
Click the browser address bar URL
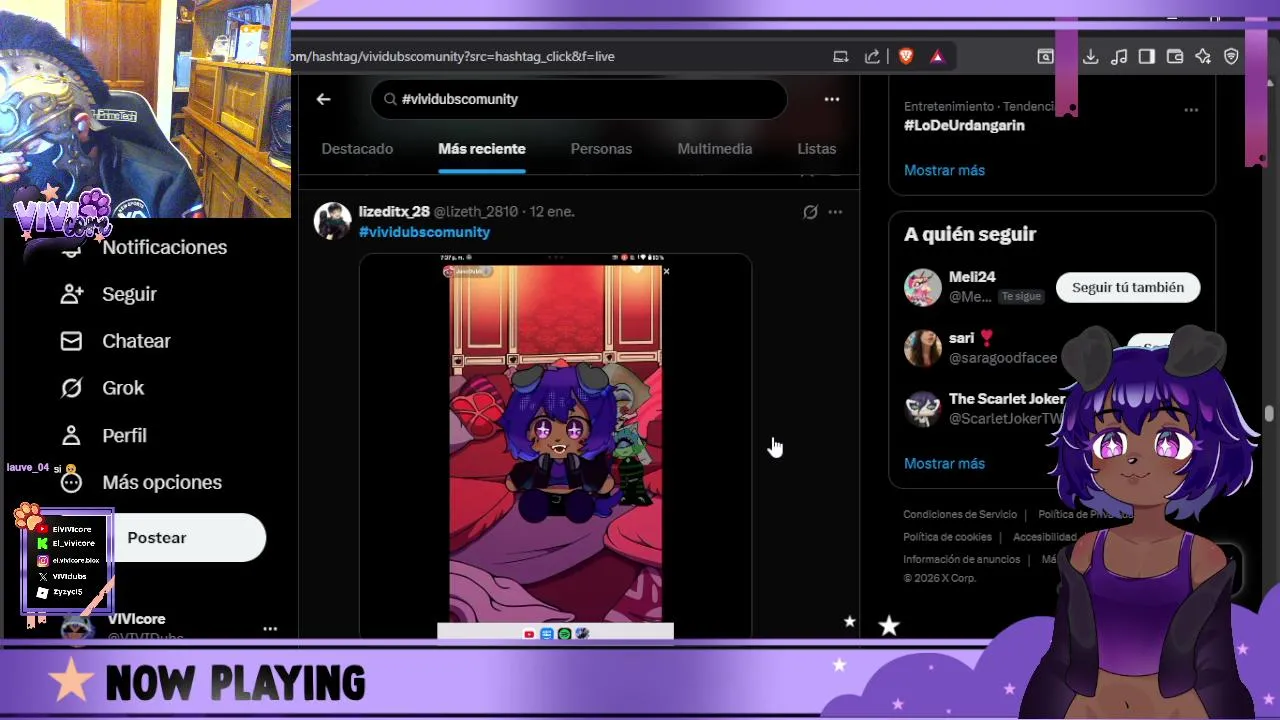click(x=455, y=57)
